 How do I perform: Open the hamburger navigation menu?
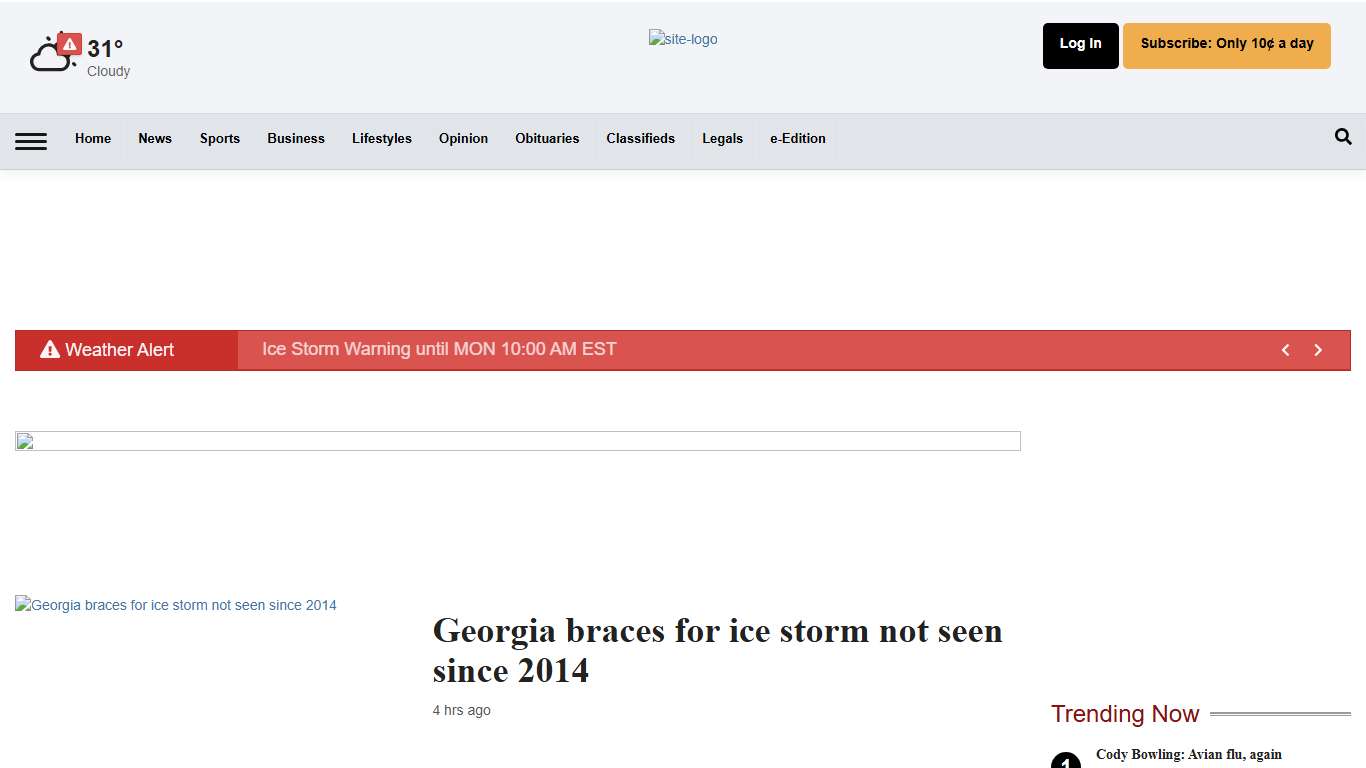pos(31,141)
